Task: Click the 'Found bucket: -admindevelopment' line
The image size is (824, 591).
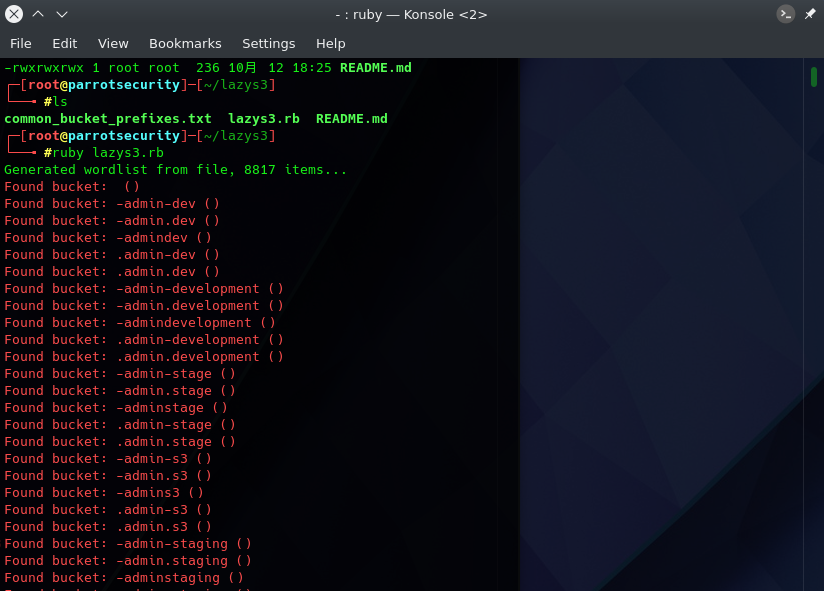Action: point(140,323)
